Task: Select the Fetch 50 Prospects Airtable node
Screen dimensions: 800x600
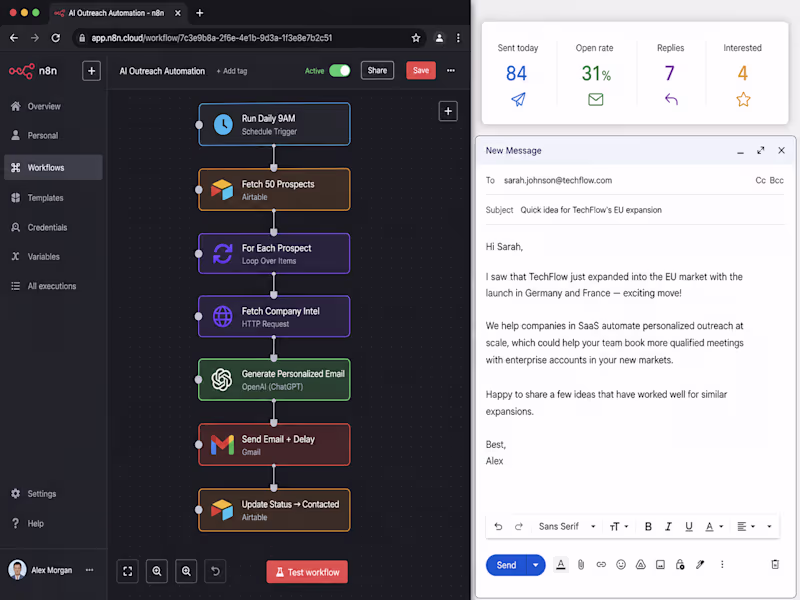Action: 274,189
